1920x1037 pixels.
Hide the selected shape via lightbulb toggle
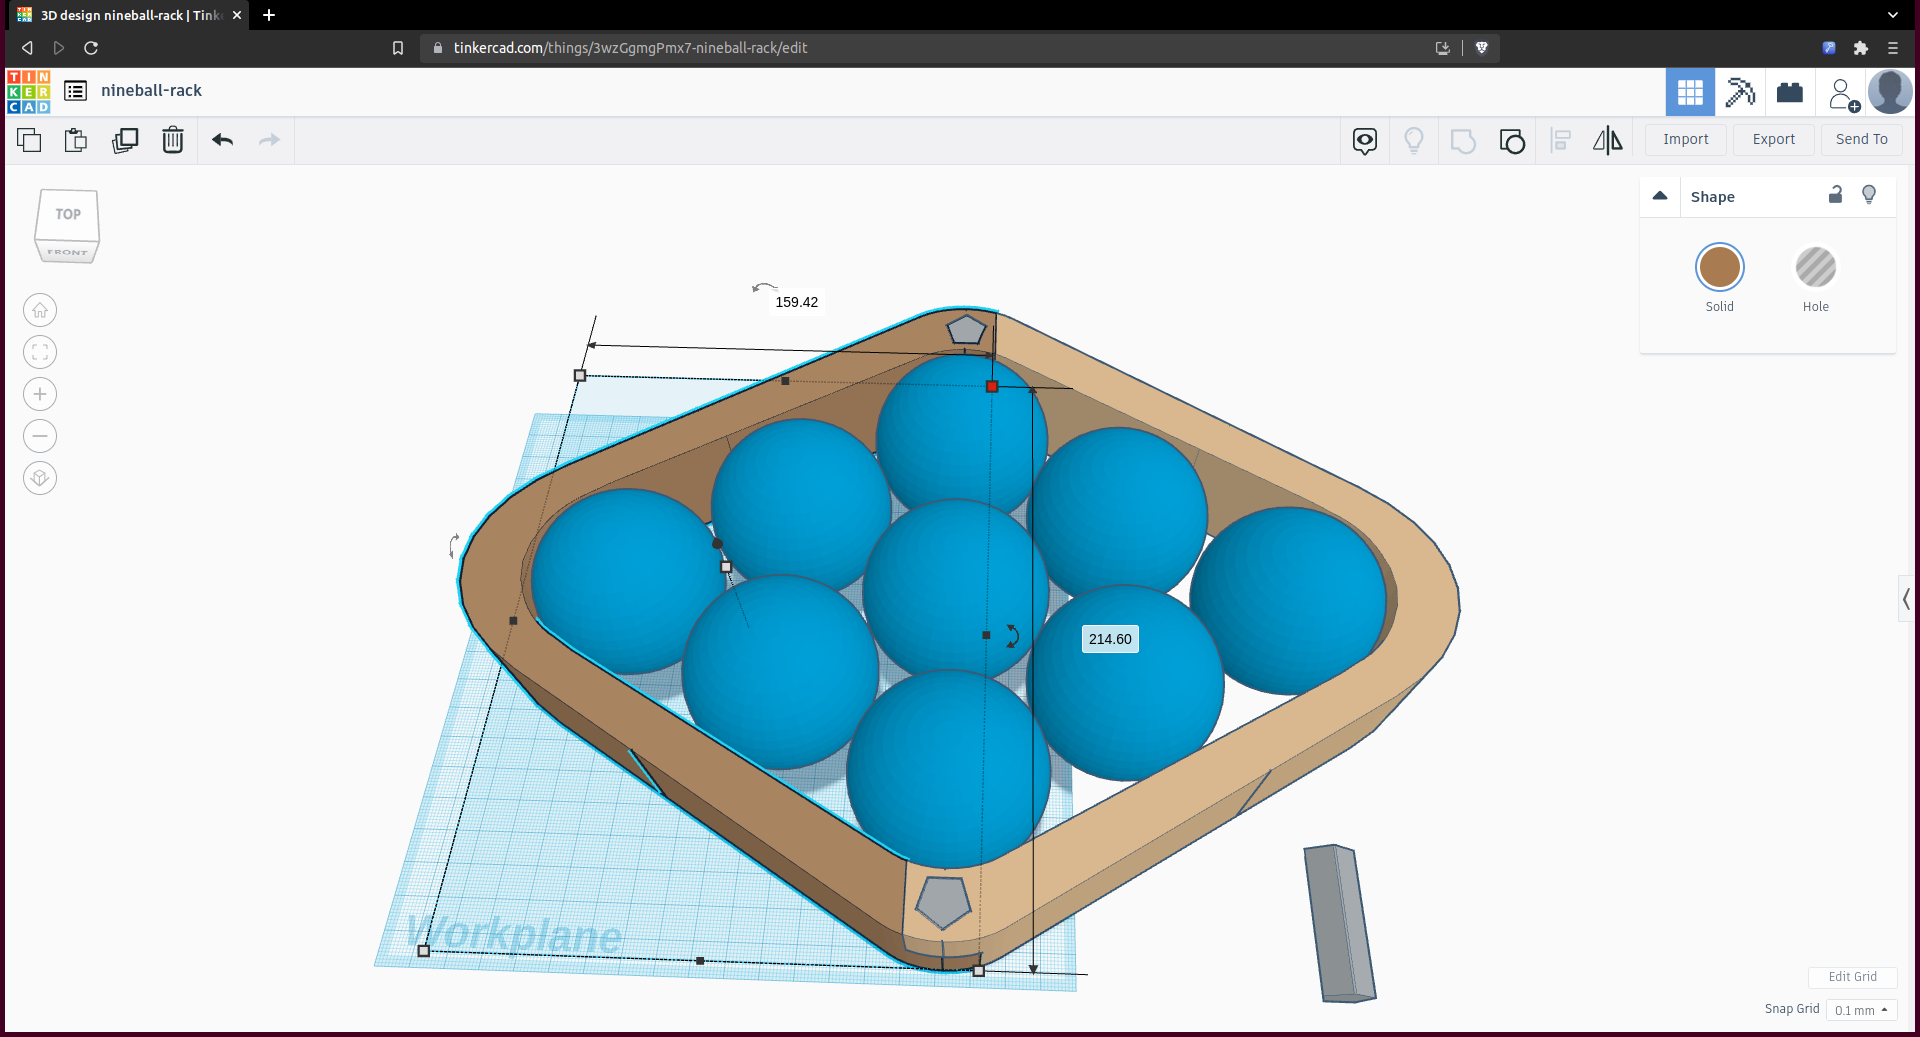[x=1869, y=195]
